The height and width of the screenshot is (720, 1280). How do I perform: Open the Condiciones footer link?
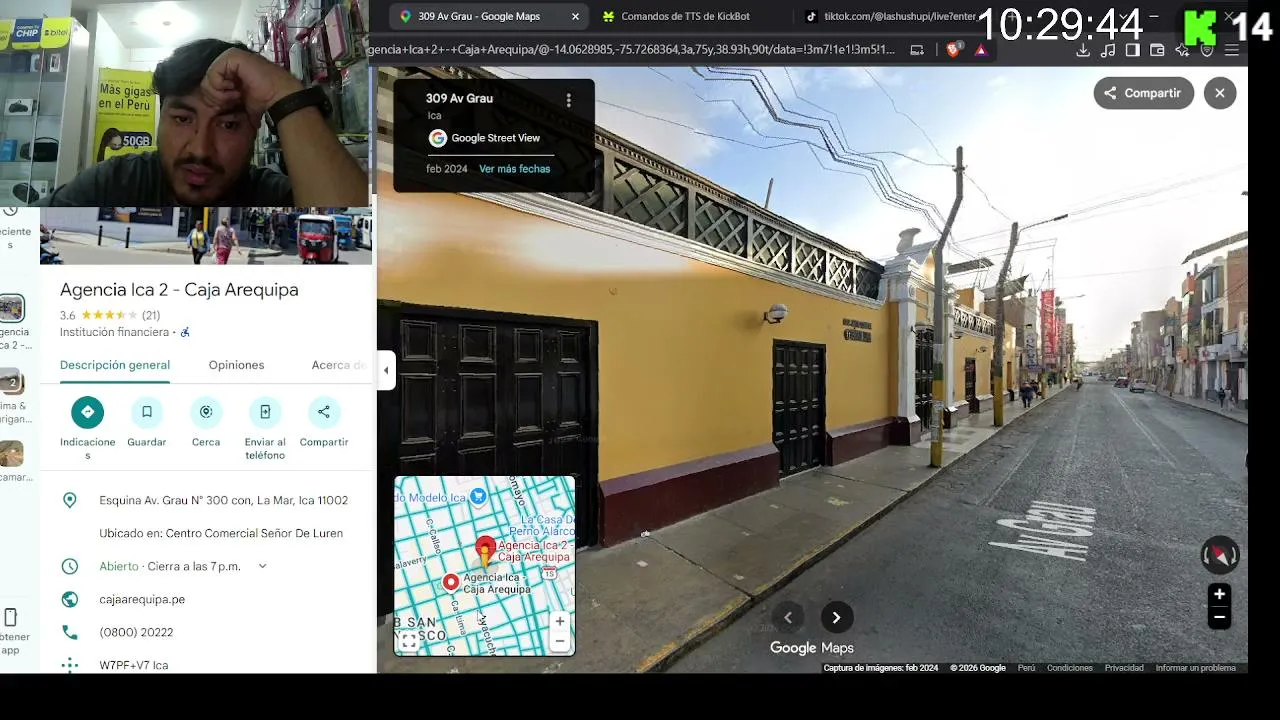(x=1070, y=668)
